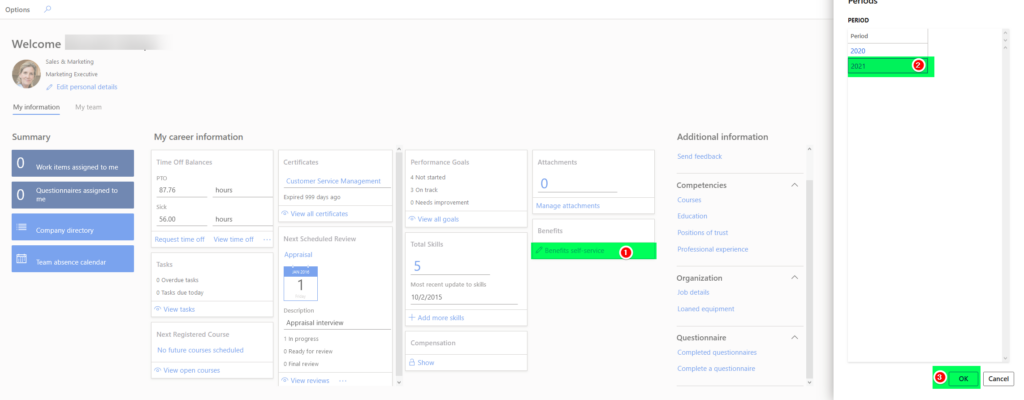This screenshot has height=400, width=1024.
Task: Open Positions of trust link
Action: pyautogui.click(x=703, y=233)
